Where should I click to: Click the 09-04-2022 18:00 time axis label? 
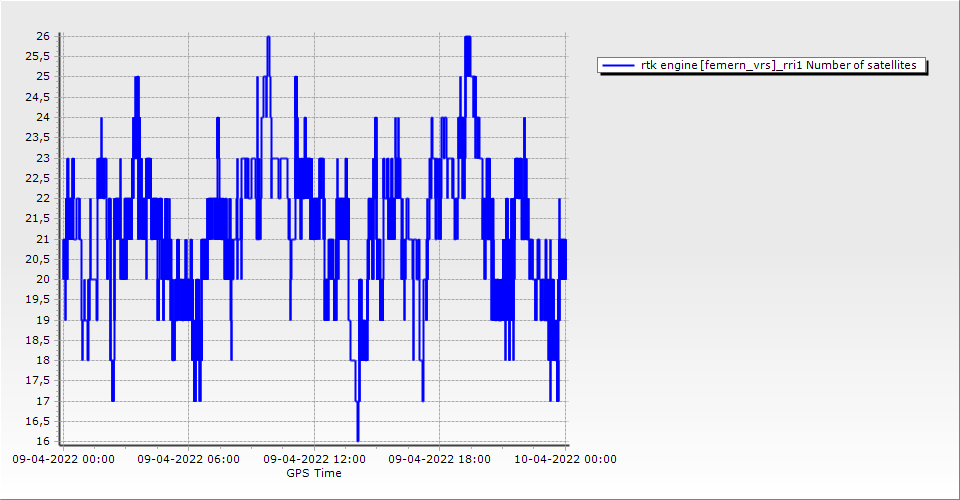pos(439,459)
